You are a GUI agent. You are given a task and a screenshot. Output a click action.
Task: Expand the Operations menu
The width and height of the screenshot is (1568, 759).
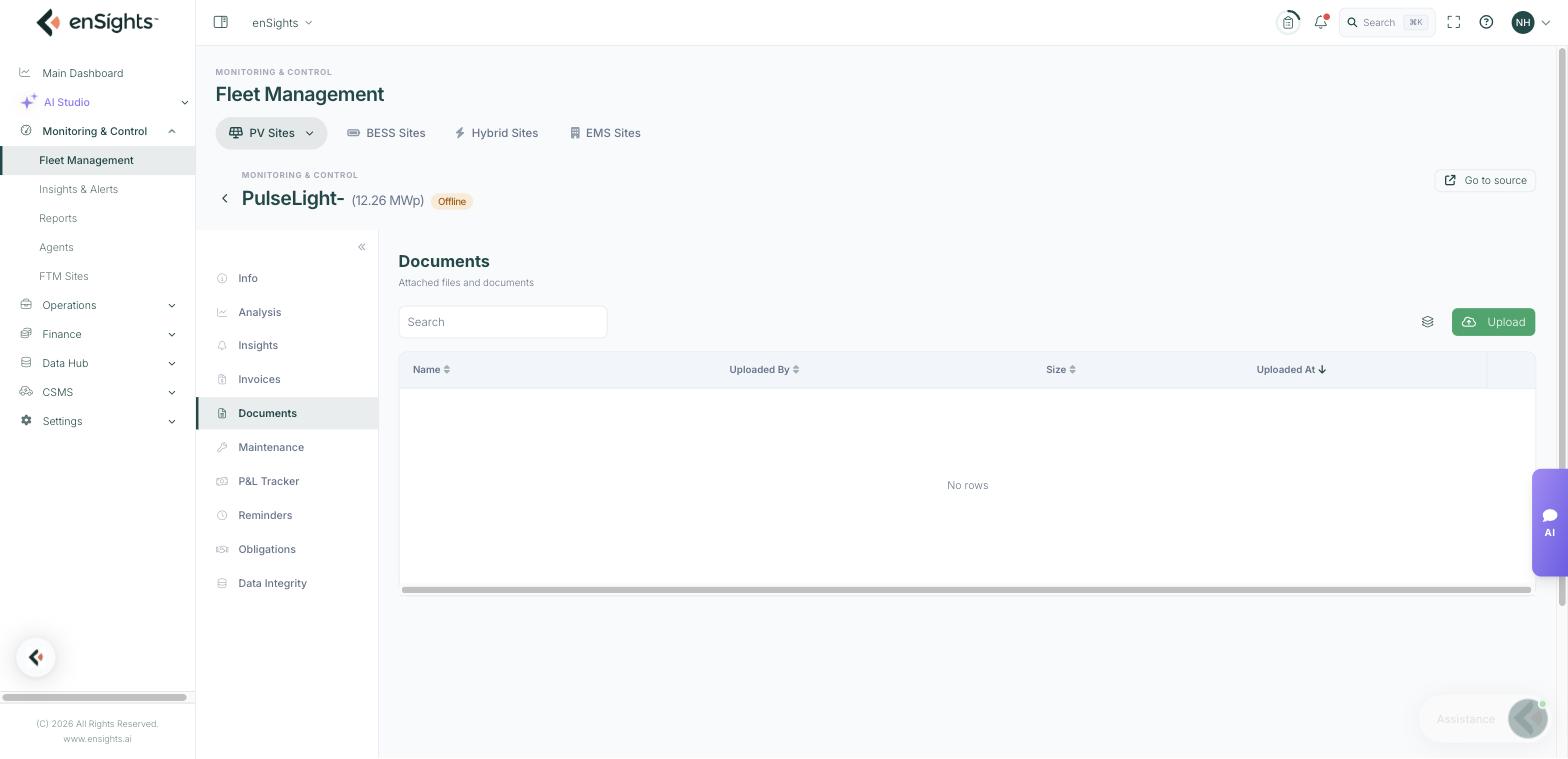(97, 305)
